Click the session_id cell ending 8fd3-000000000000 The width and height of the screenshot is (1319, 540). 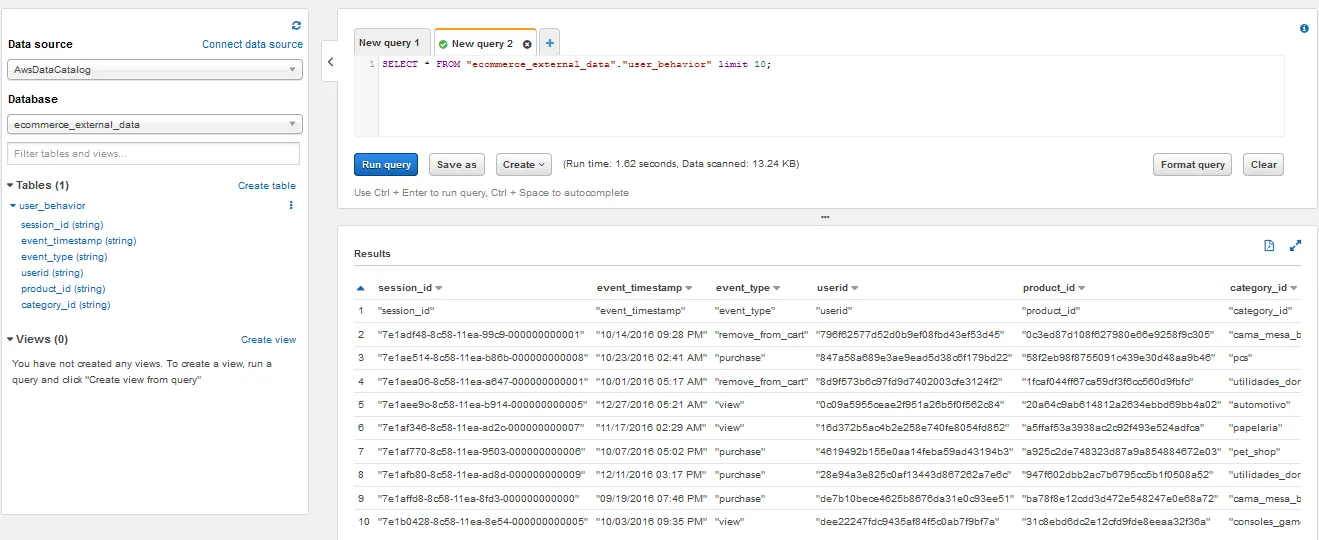pos(480,498)
